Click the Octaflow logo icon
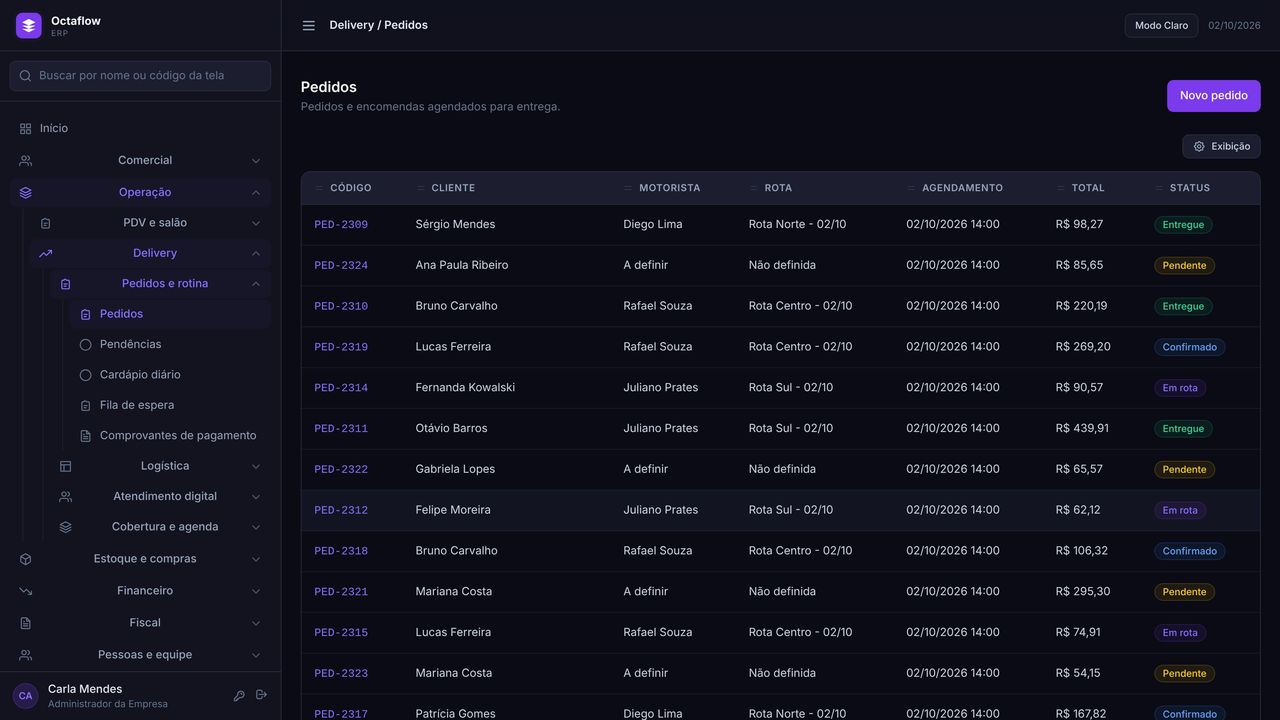The height and width of the screenshot is (720, 1280). coord(29,26)
